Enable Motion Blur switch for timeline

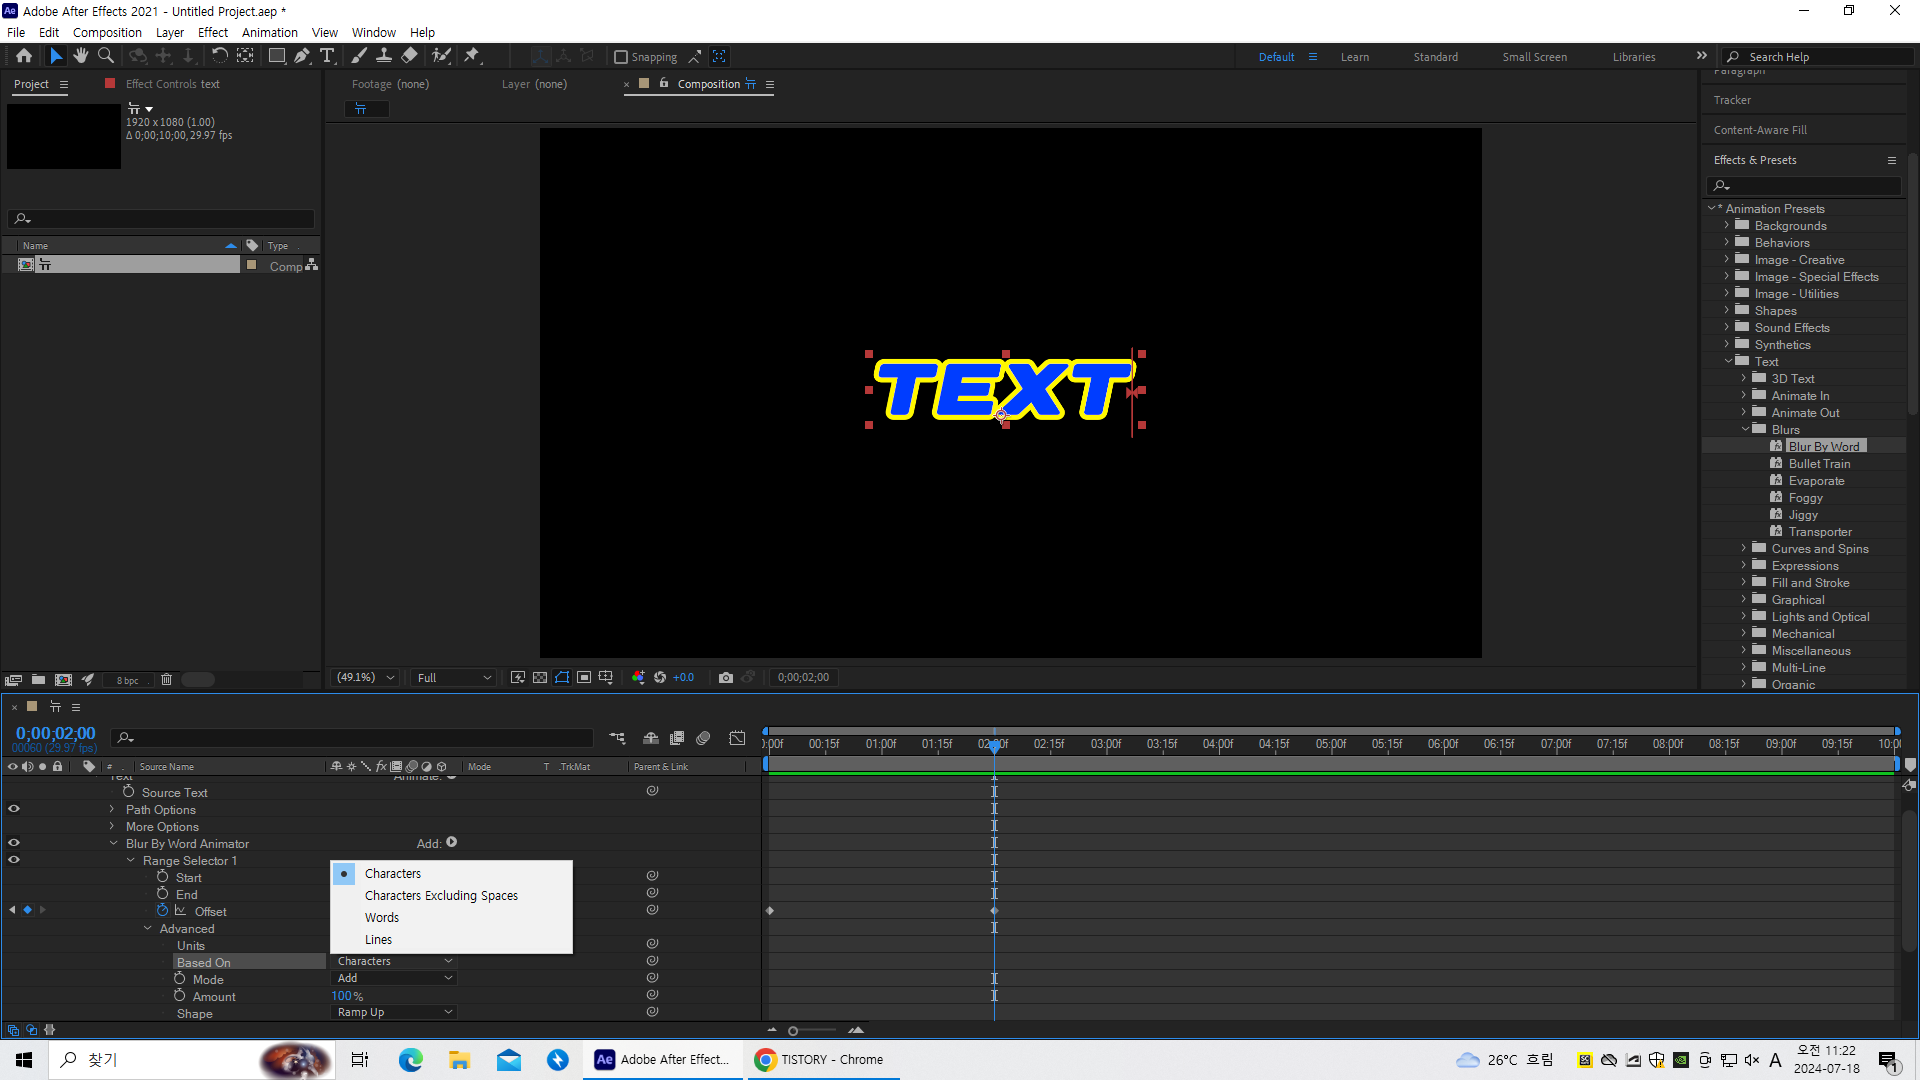704,738
